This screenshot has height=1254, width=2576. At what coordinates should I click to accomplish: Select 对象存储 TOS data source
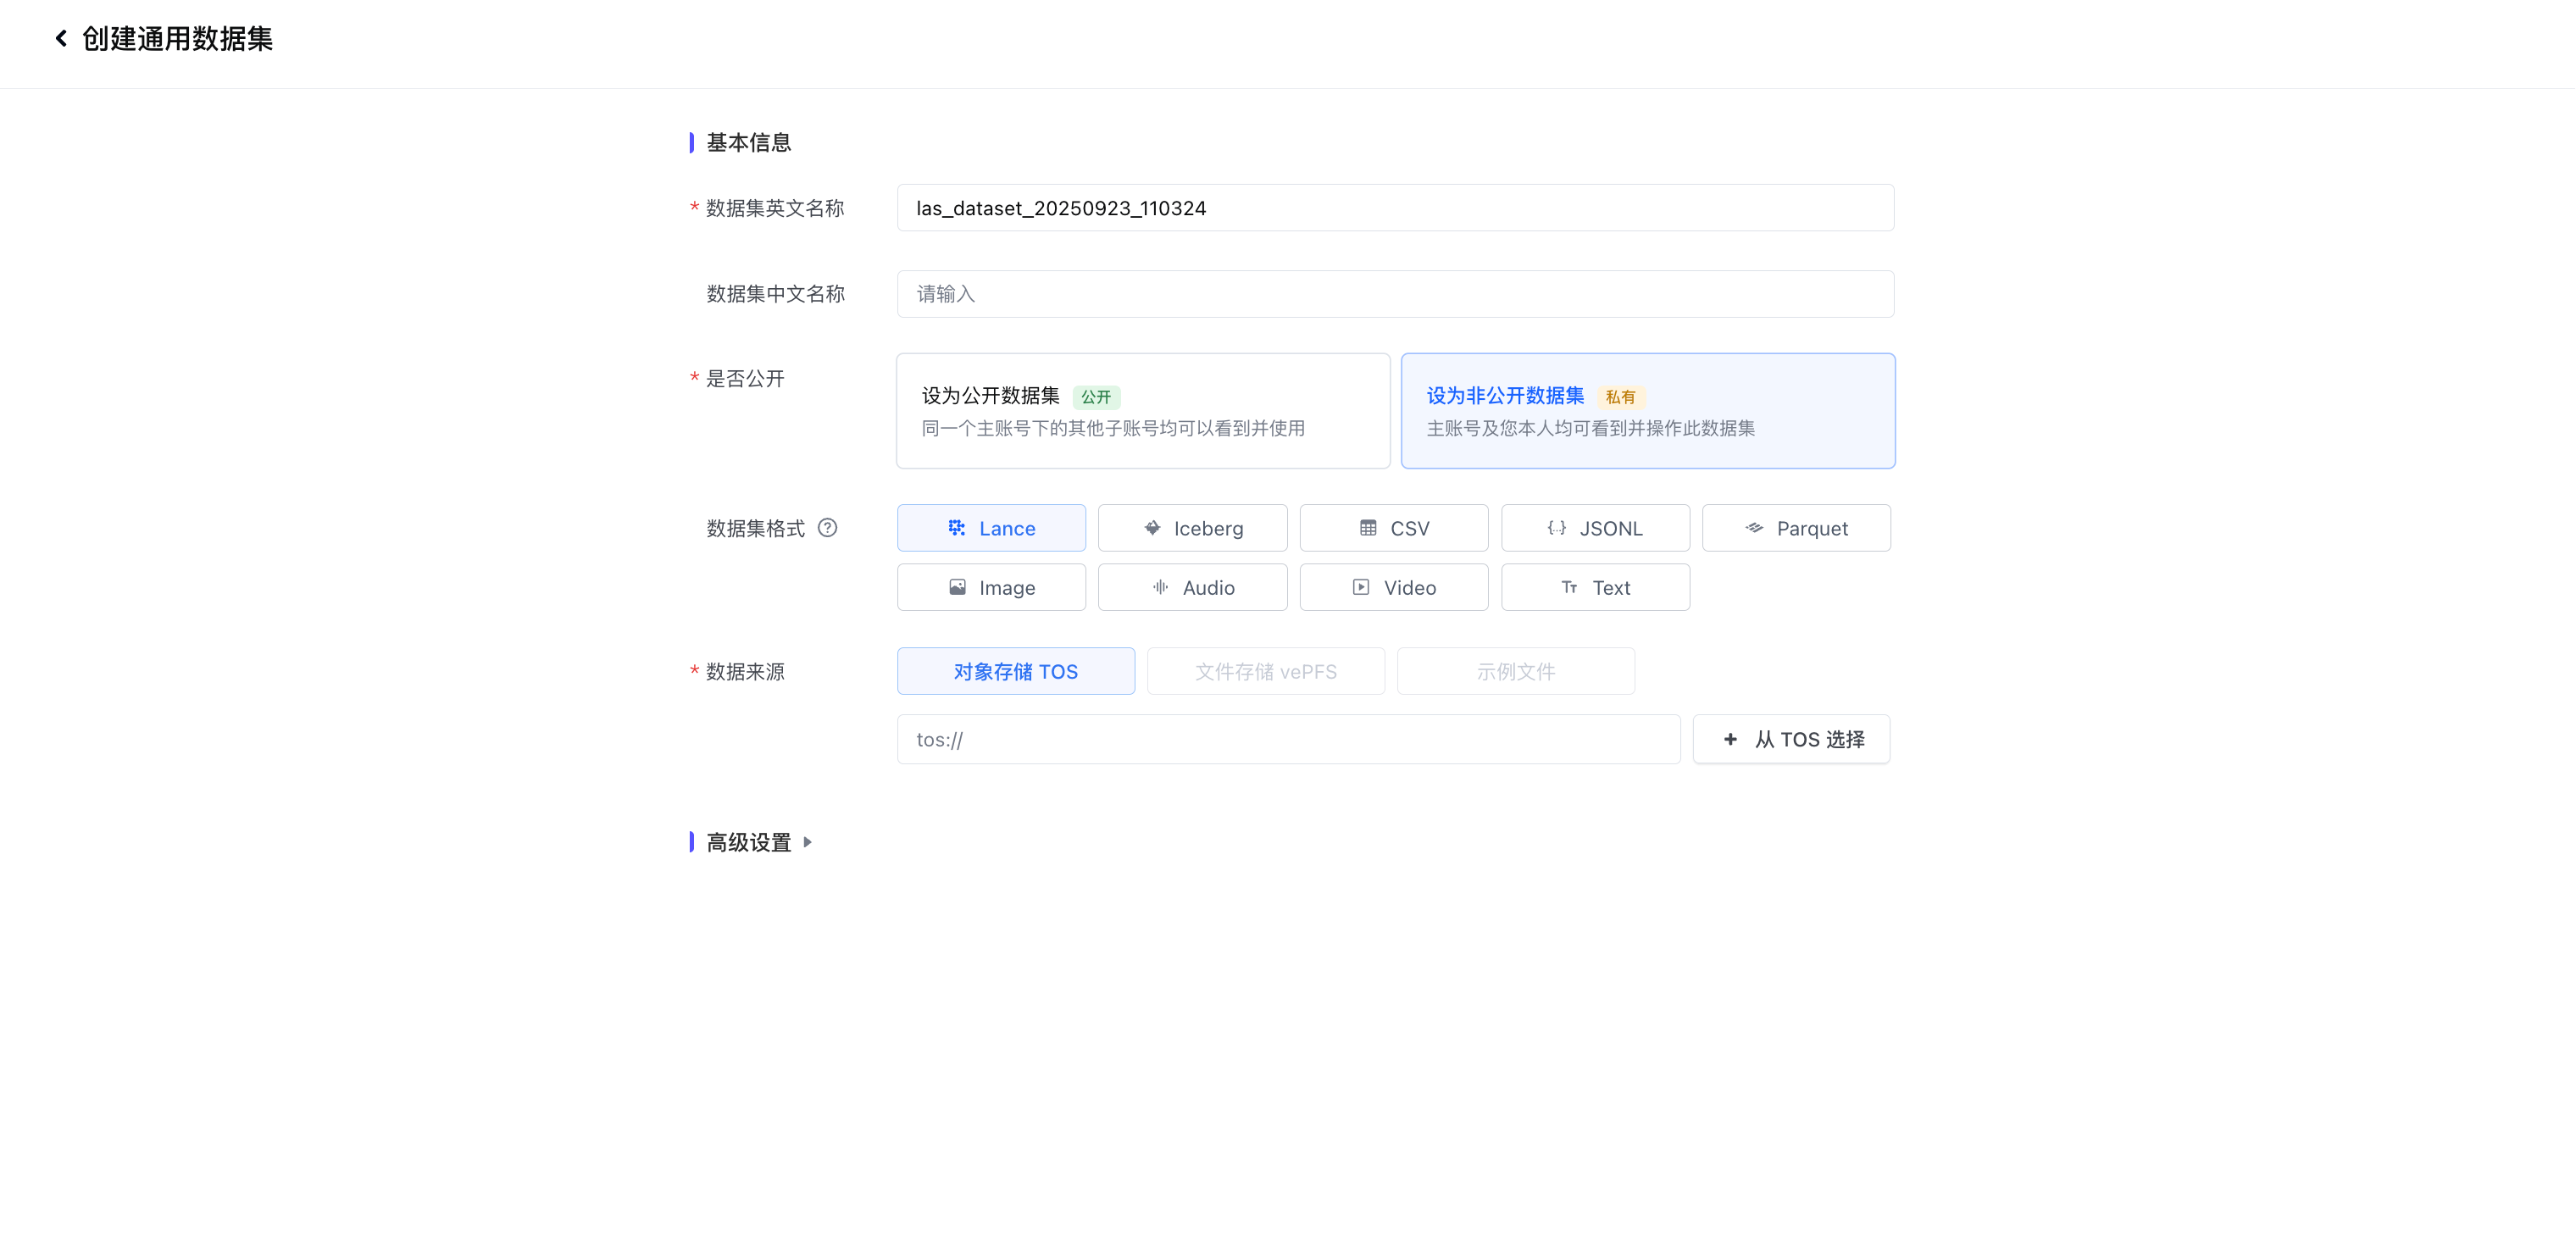tap(1015, 671)
